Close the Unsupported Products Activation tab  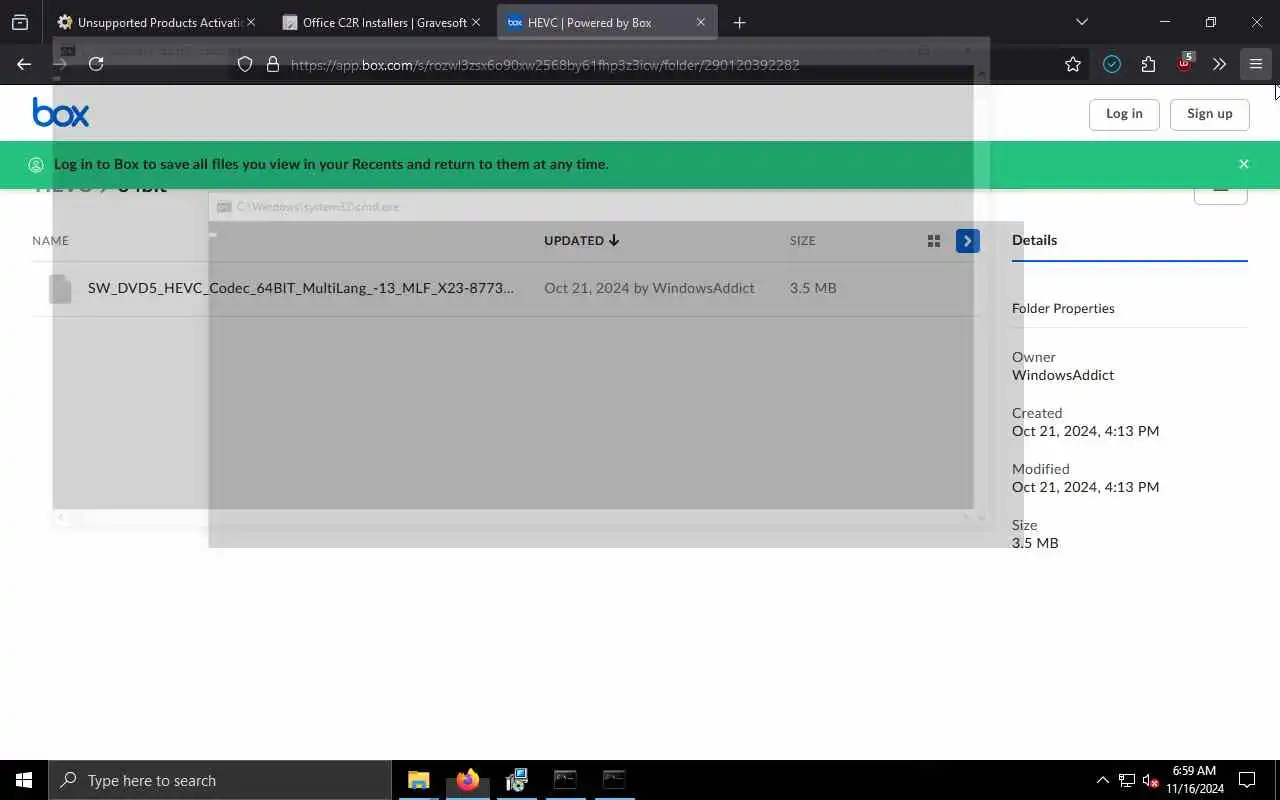(x=250, y=22)
